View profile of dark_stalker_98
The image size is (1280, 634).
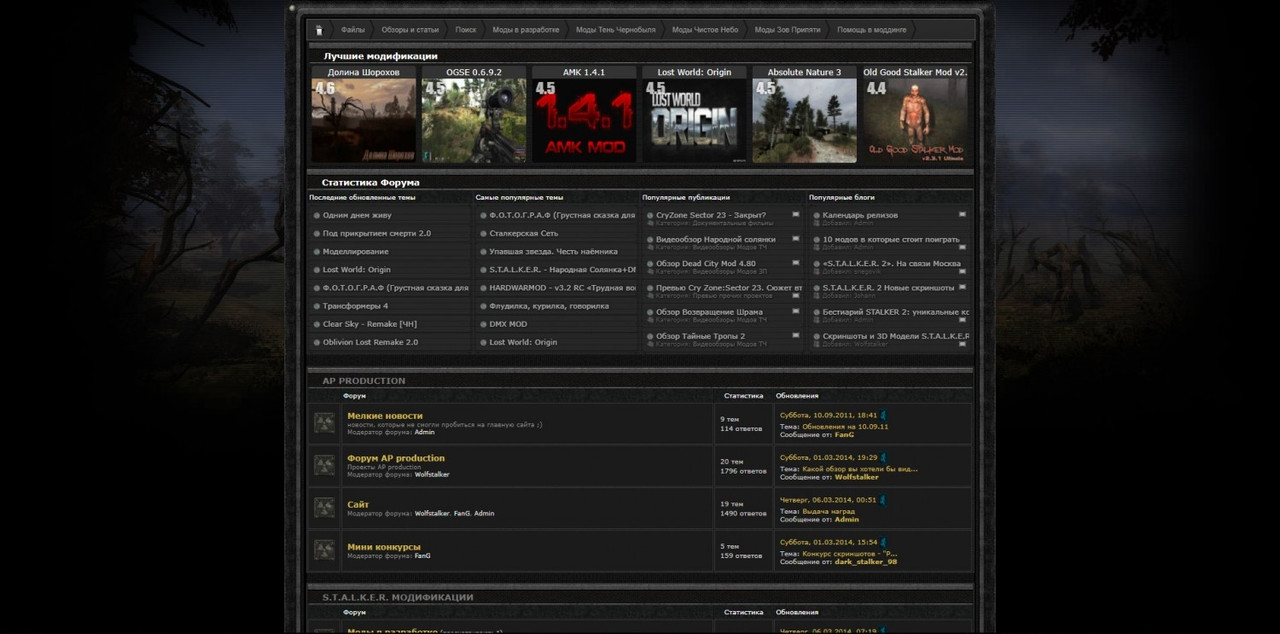tap(866, 562)
